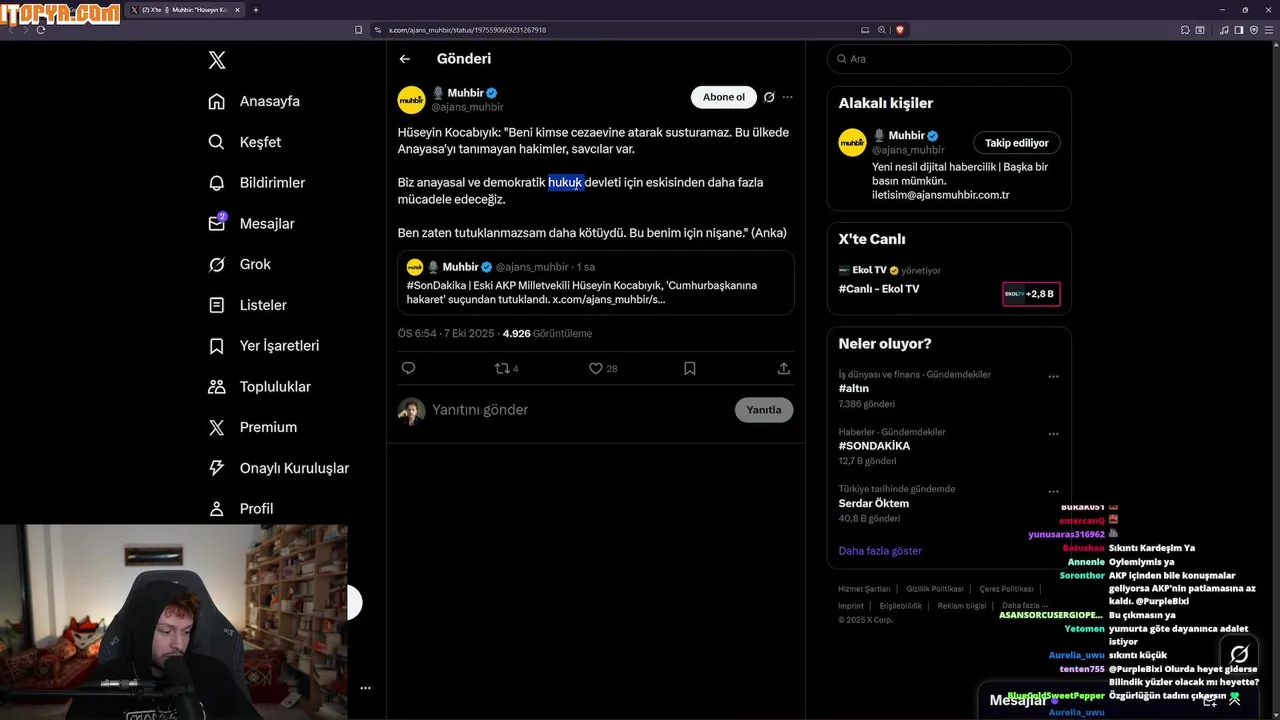This screenshot has width=1280, height=720.
Task: Close the X Muhbir browser tab
Action: coord(237,10)
